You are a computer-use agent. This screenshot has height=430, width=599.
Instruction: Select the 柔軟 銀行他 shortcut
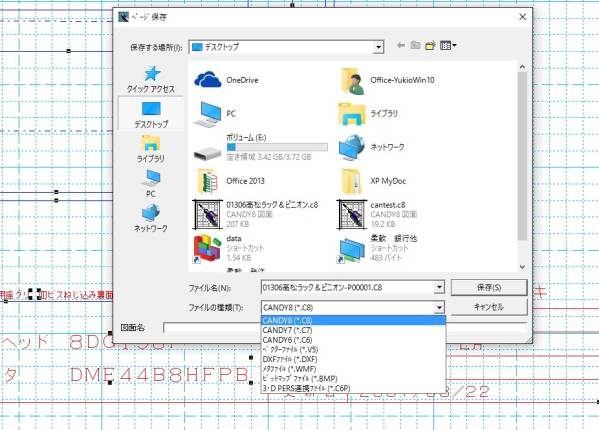pos(377,248)
